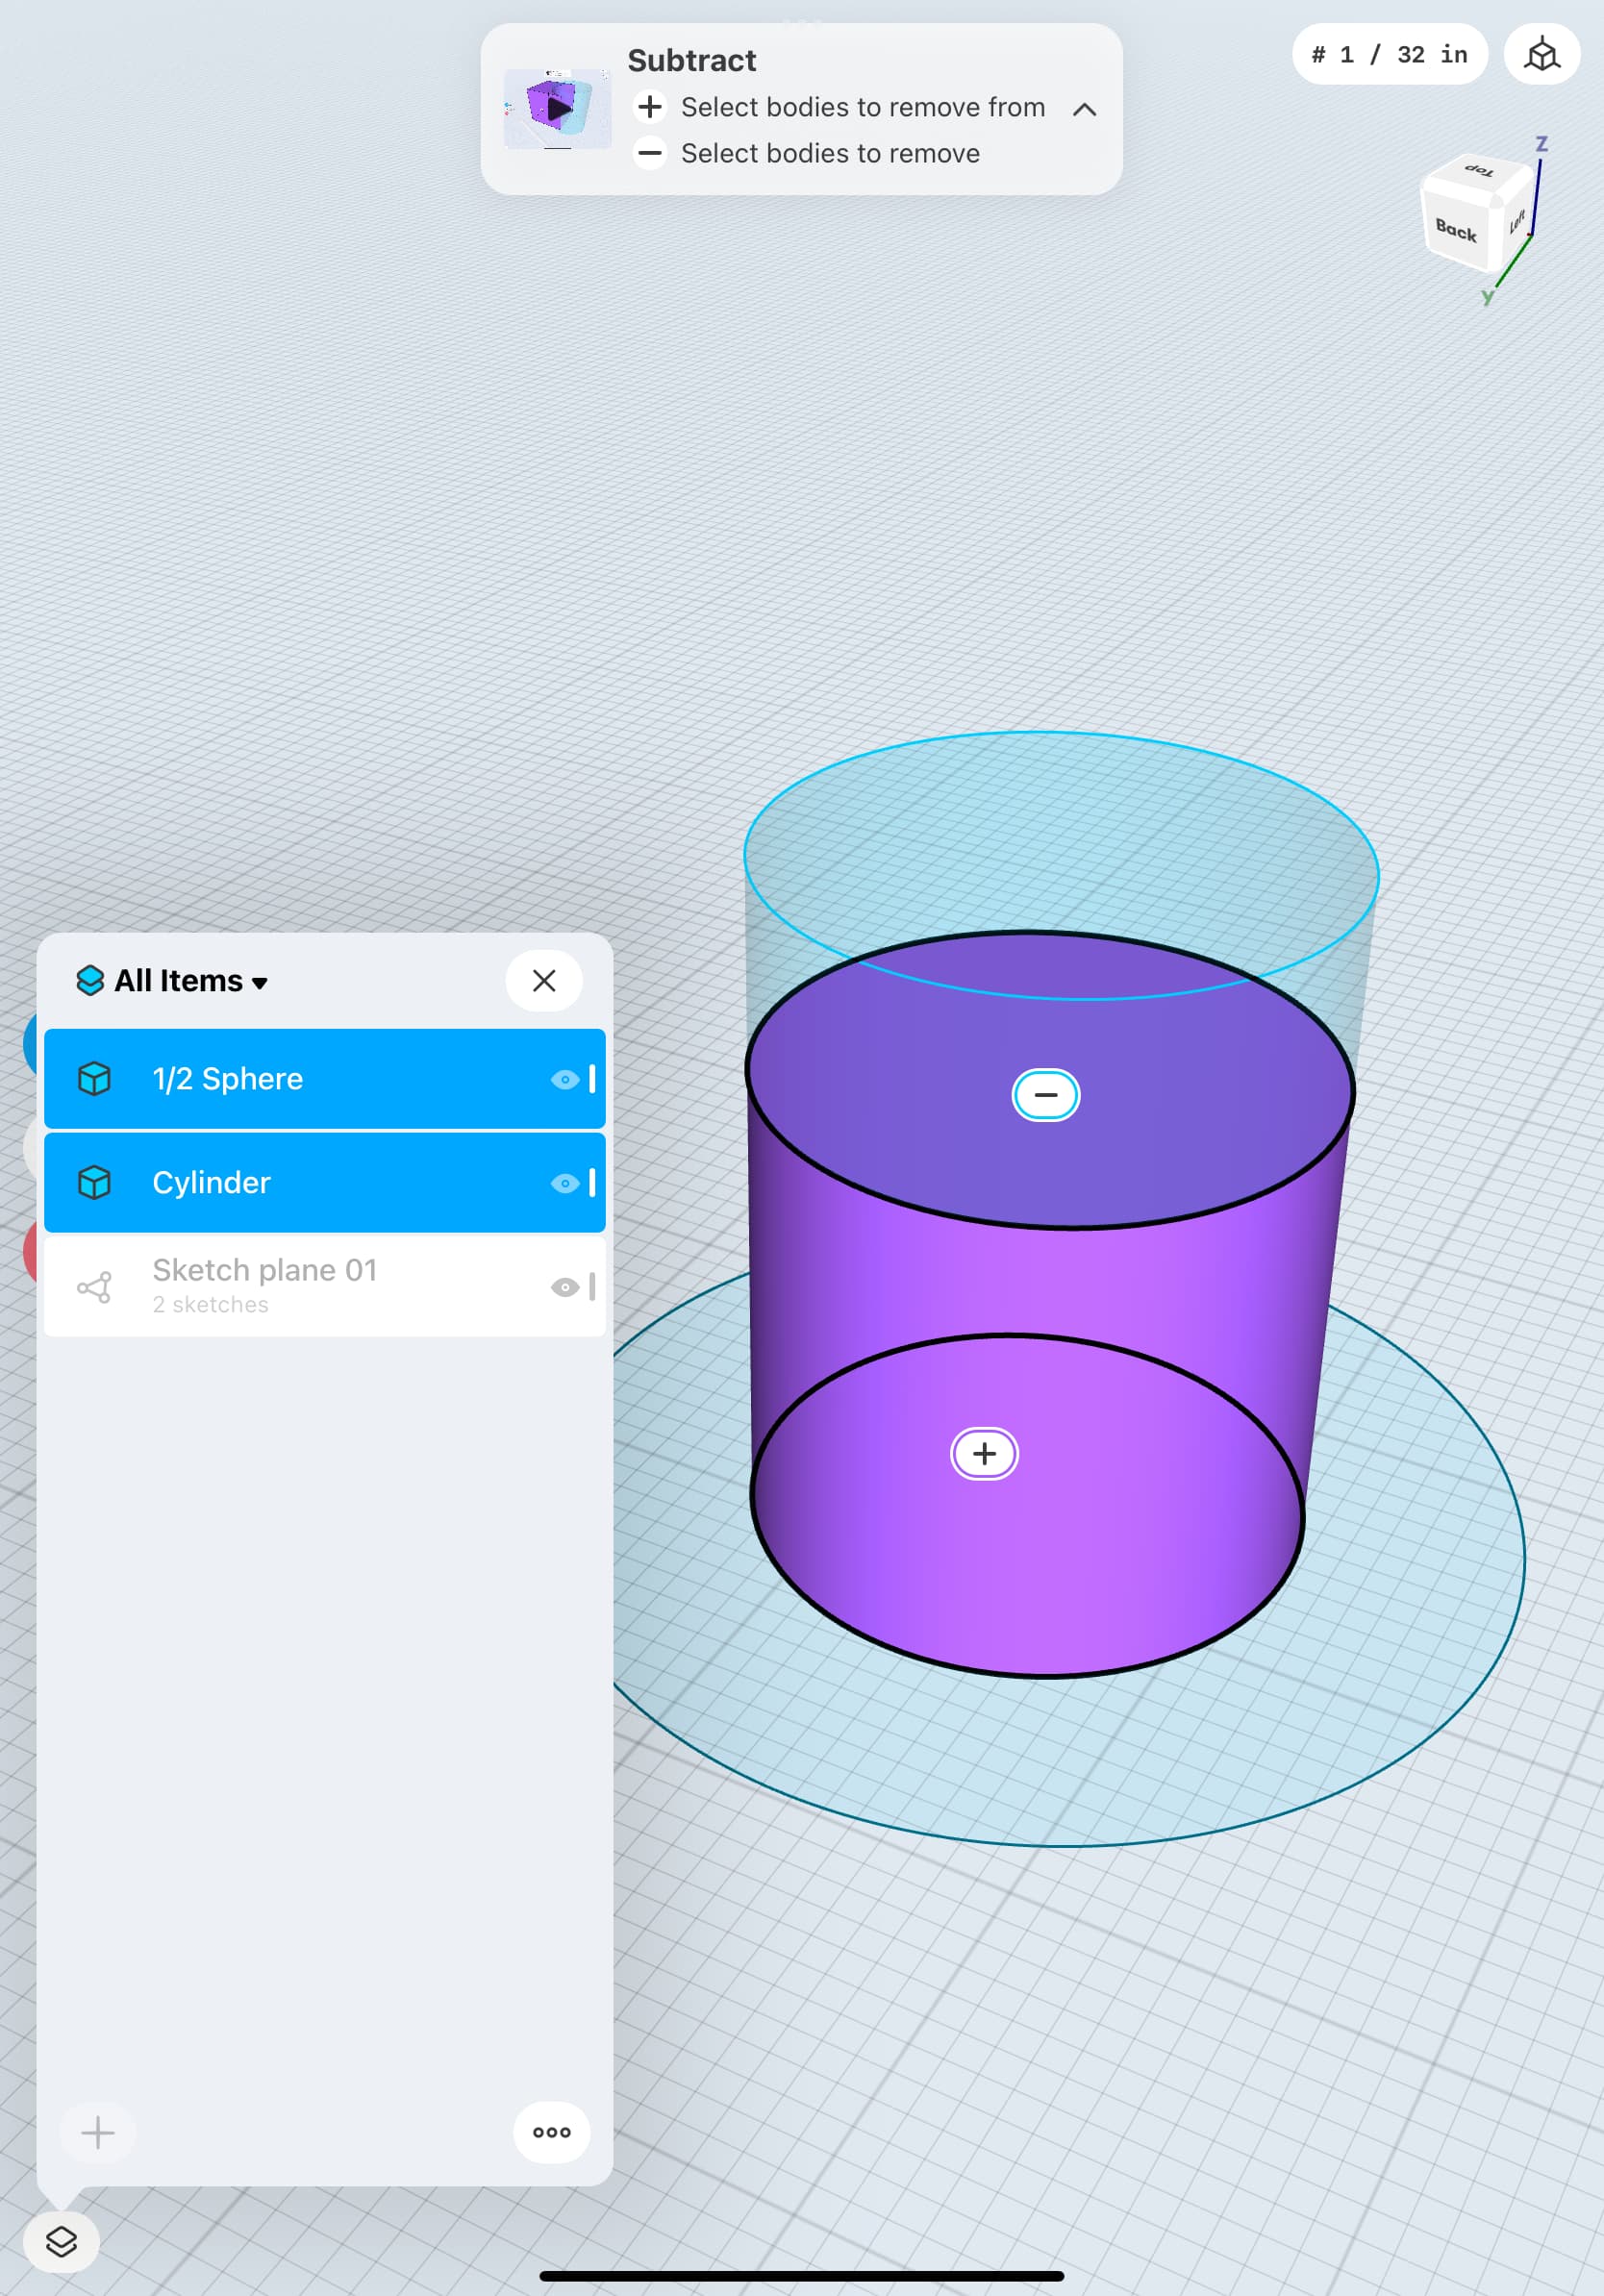1604x2296 pixels.
Task: Toggle the Items layers button
Action: click(61, 2242)
